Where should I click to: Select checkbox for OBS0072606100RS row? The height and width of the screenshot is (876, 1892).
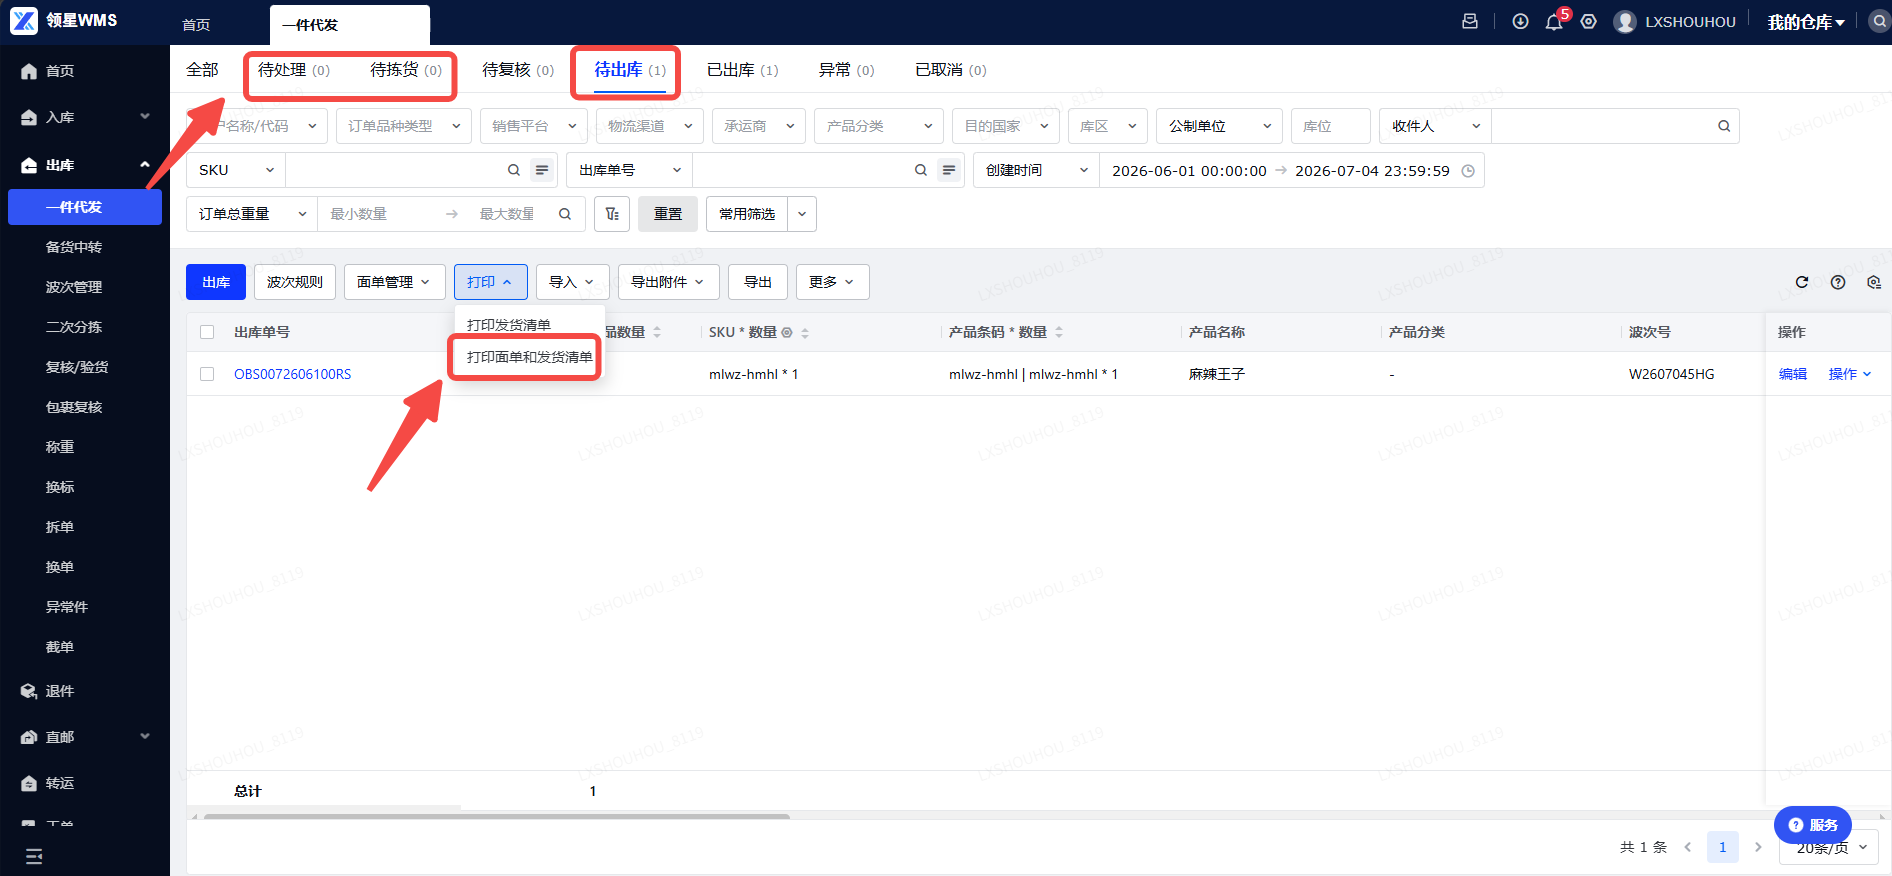(207, 374)
